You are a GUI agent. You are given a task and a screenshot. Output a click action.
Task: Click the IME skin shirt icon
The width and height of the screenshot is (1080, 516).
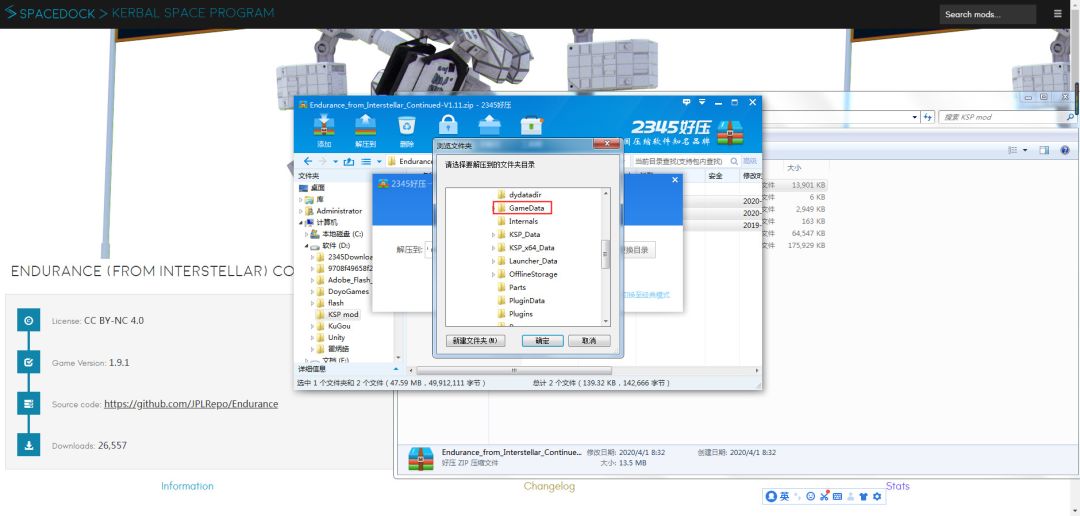pyautogui.click(x=864, y=496)
